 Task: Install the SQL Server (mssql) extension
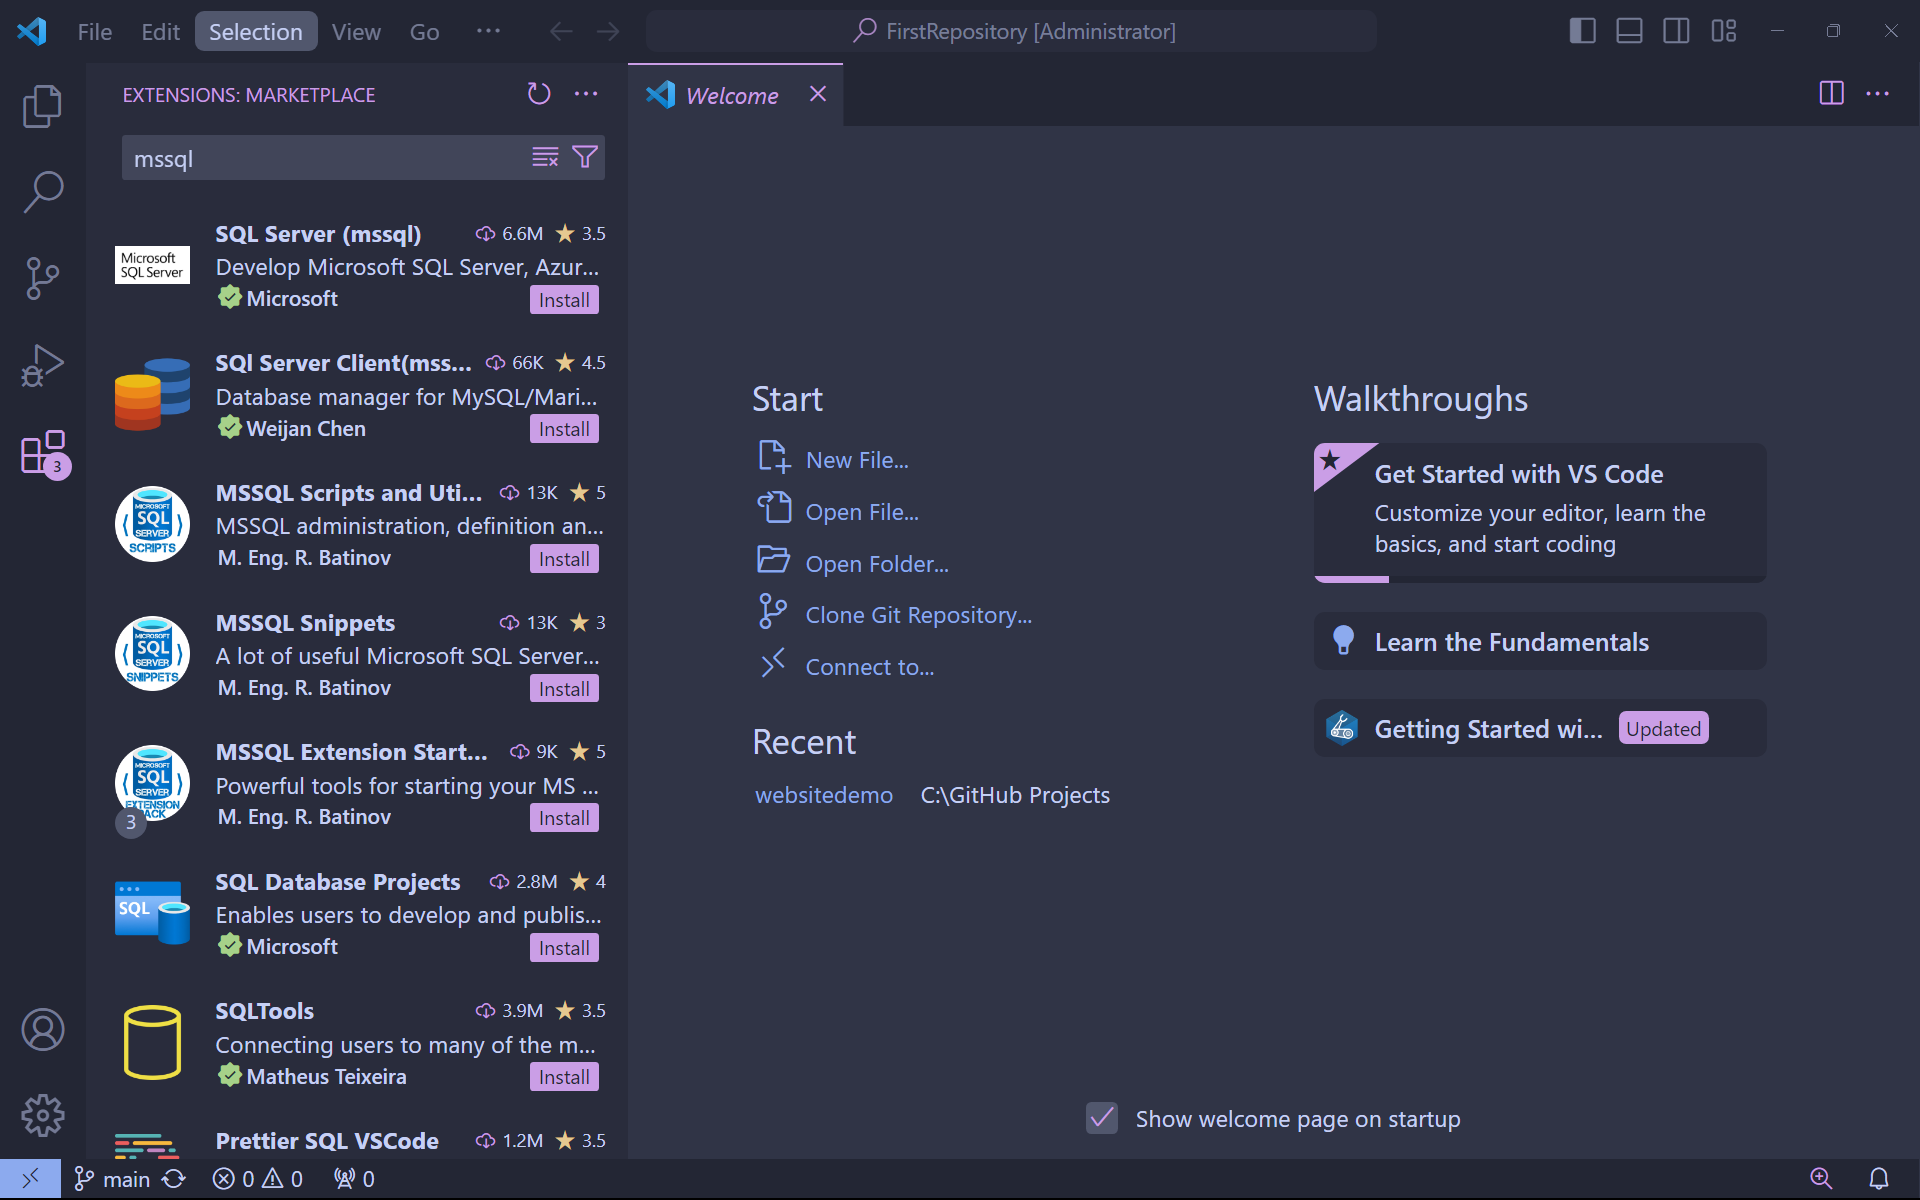tap(563, 299)
